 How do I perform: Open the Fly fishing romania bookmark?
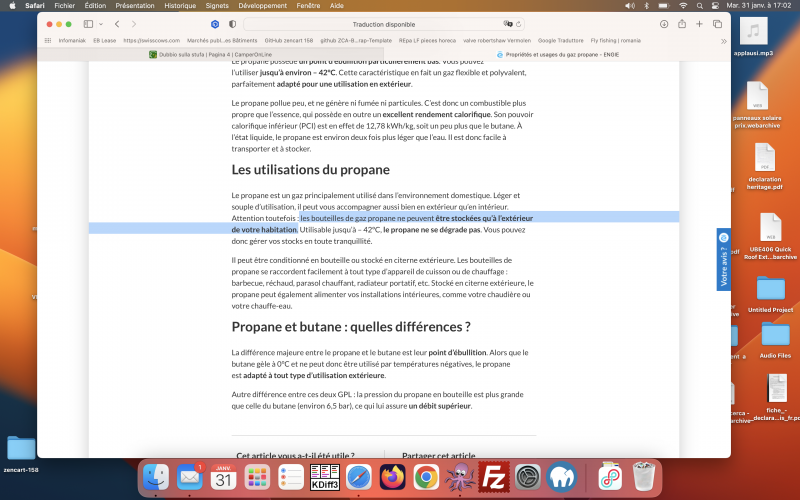tap(615, 40)
